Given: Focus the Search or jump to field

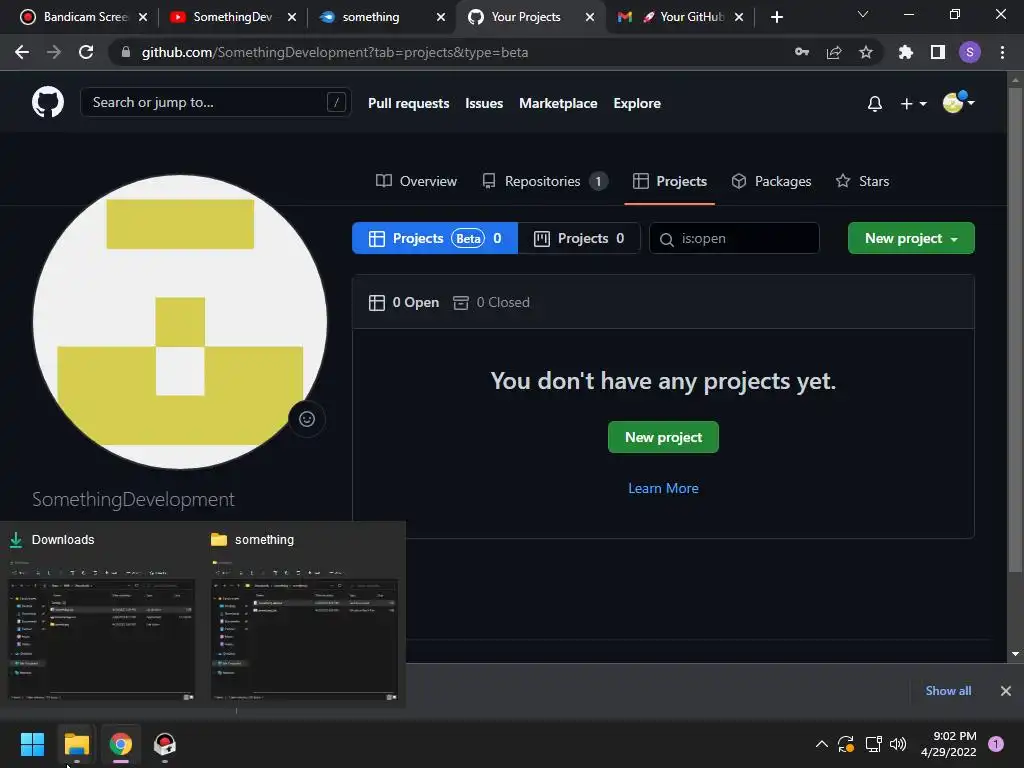Looking at the screenshot, I should pyautogui.click(x=216, y=103).
